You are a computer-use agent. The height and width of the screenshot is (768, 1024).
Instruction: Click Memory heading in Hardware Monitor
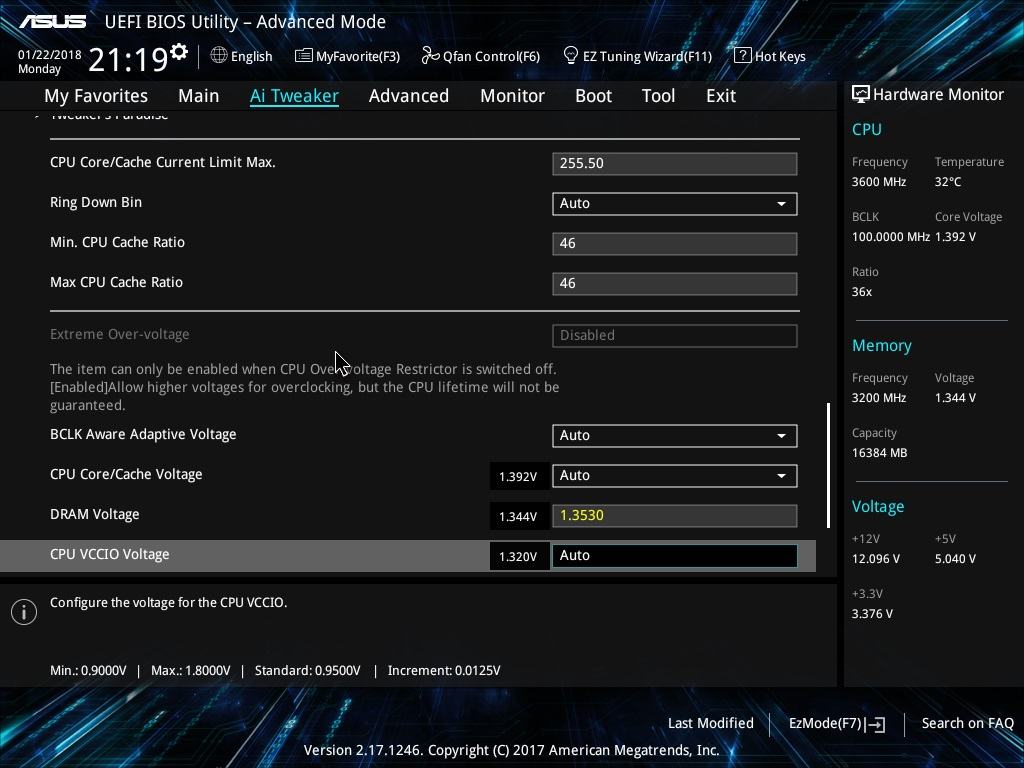pos(882,346)
